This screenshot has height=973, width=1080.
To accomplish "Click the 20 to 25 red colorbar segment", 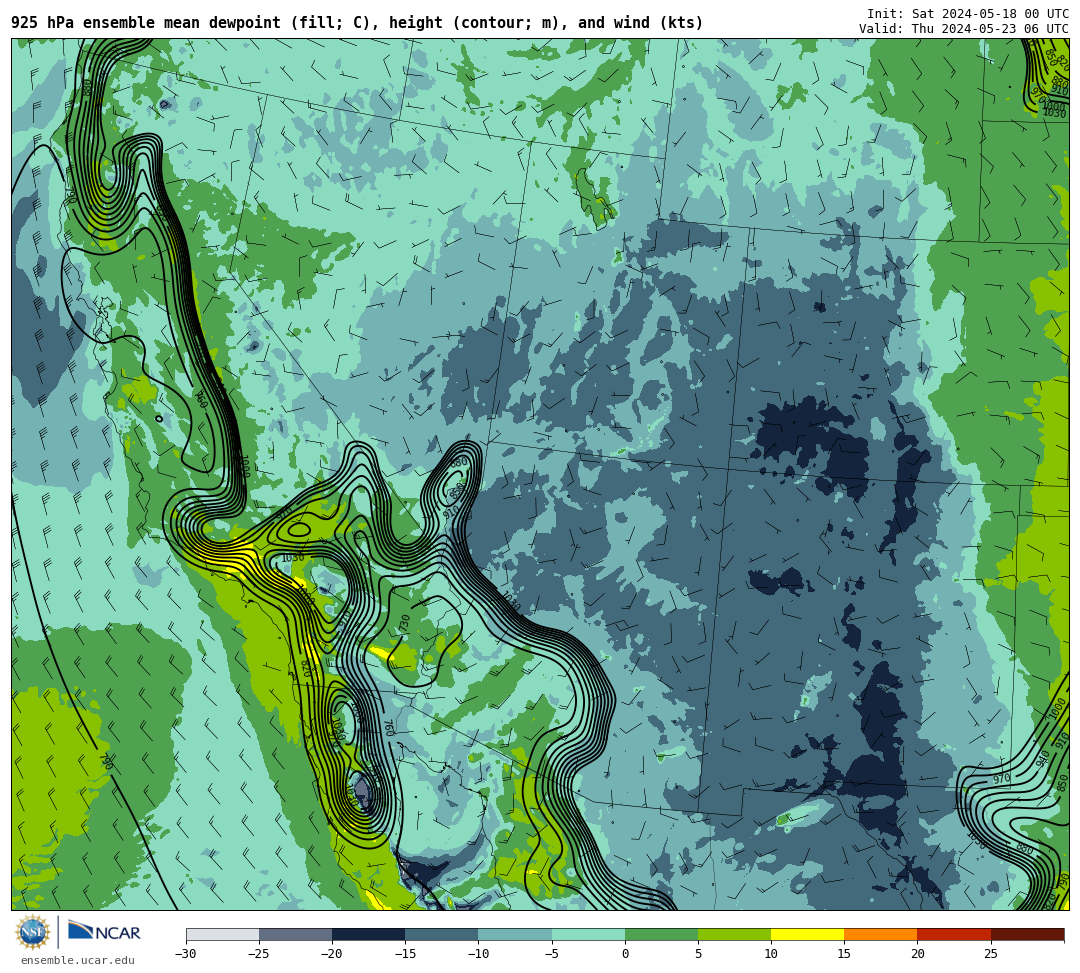I will click(x=954, y=934).
